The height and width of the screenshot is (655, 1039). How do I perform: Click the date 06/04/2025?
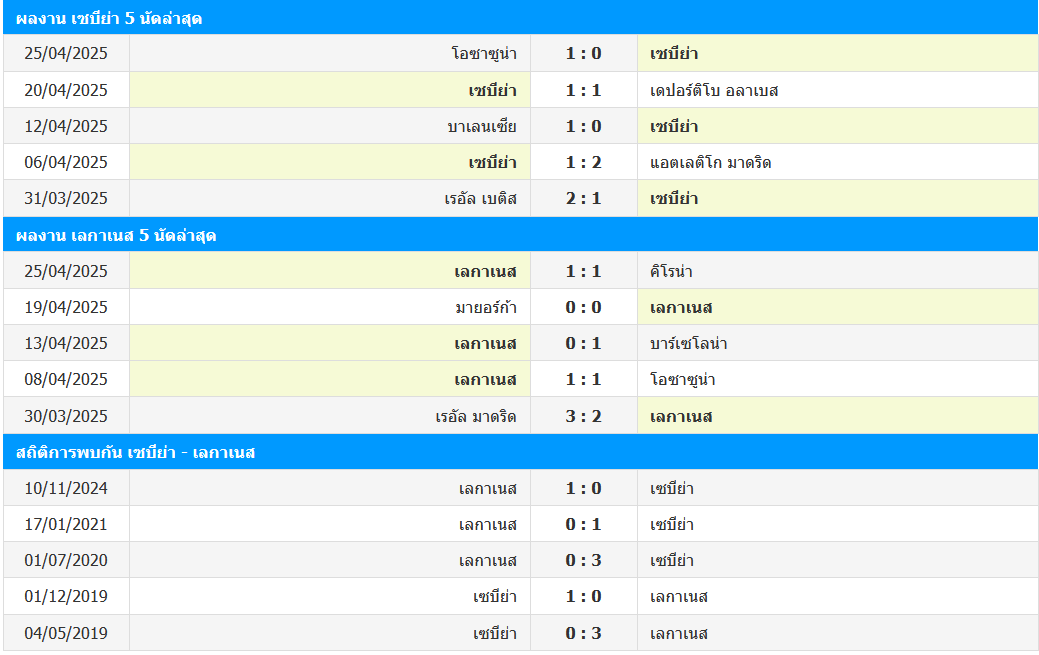pyautogui.click(x=66, y=162)
